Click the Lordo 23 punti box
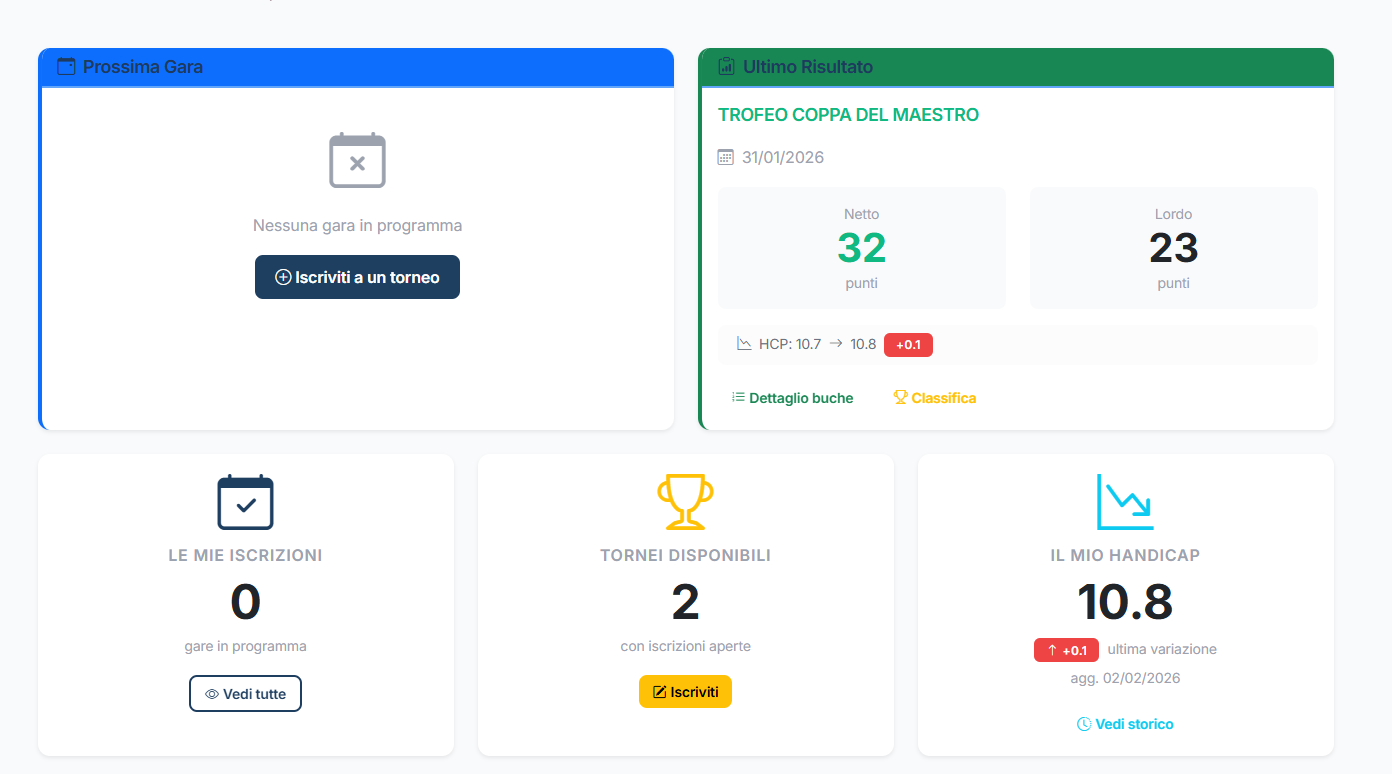Image resolution: width=1392 pixels, height=774 pixels. [1173, 248]
